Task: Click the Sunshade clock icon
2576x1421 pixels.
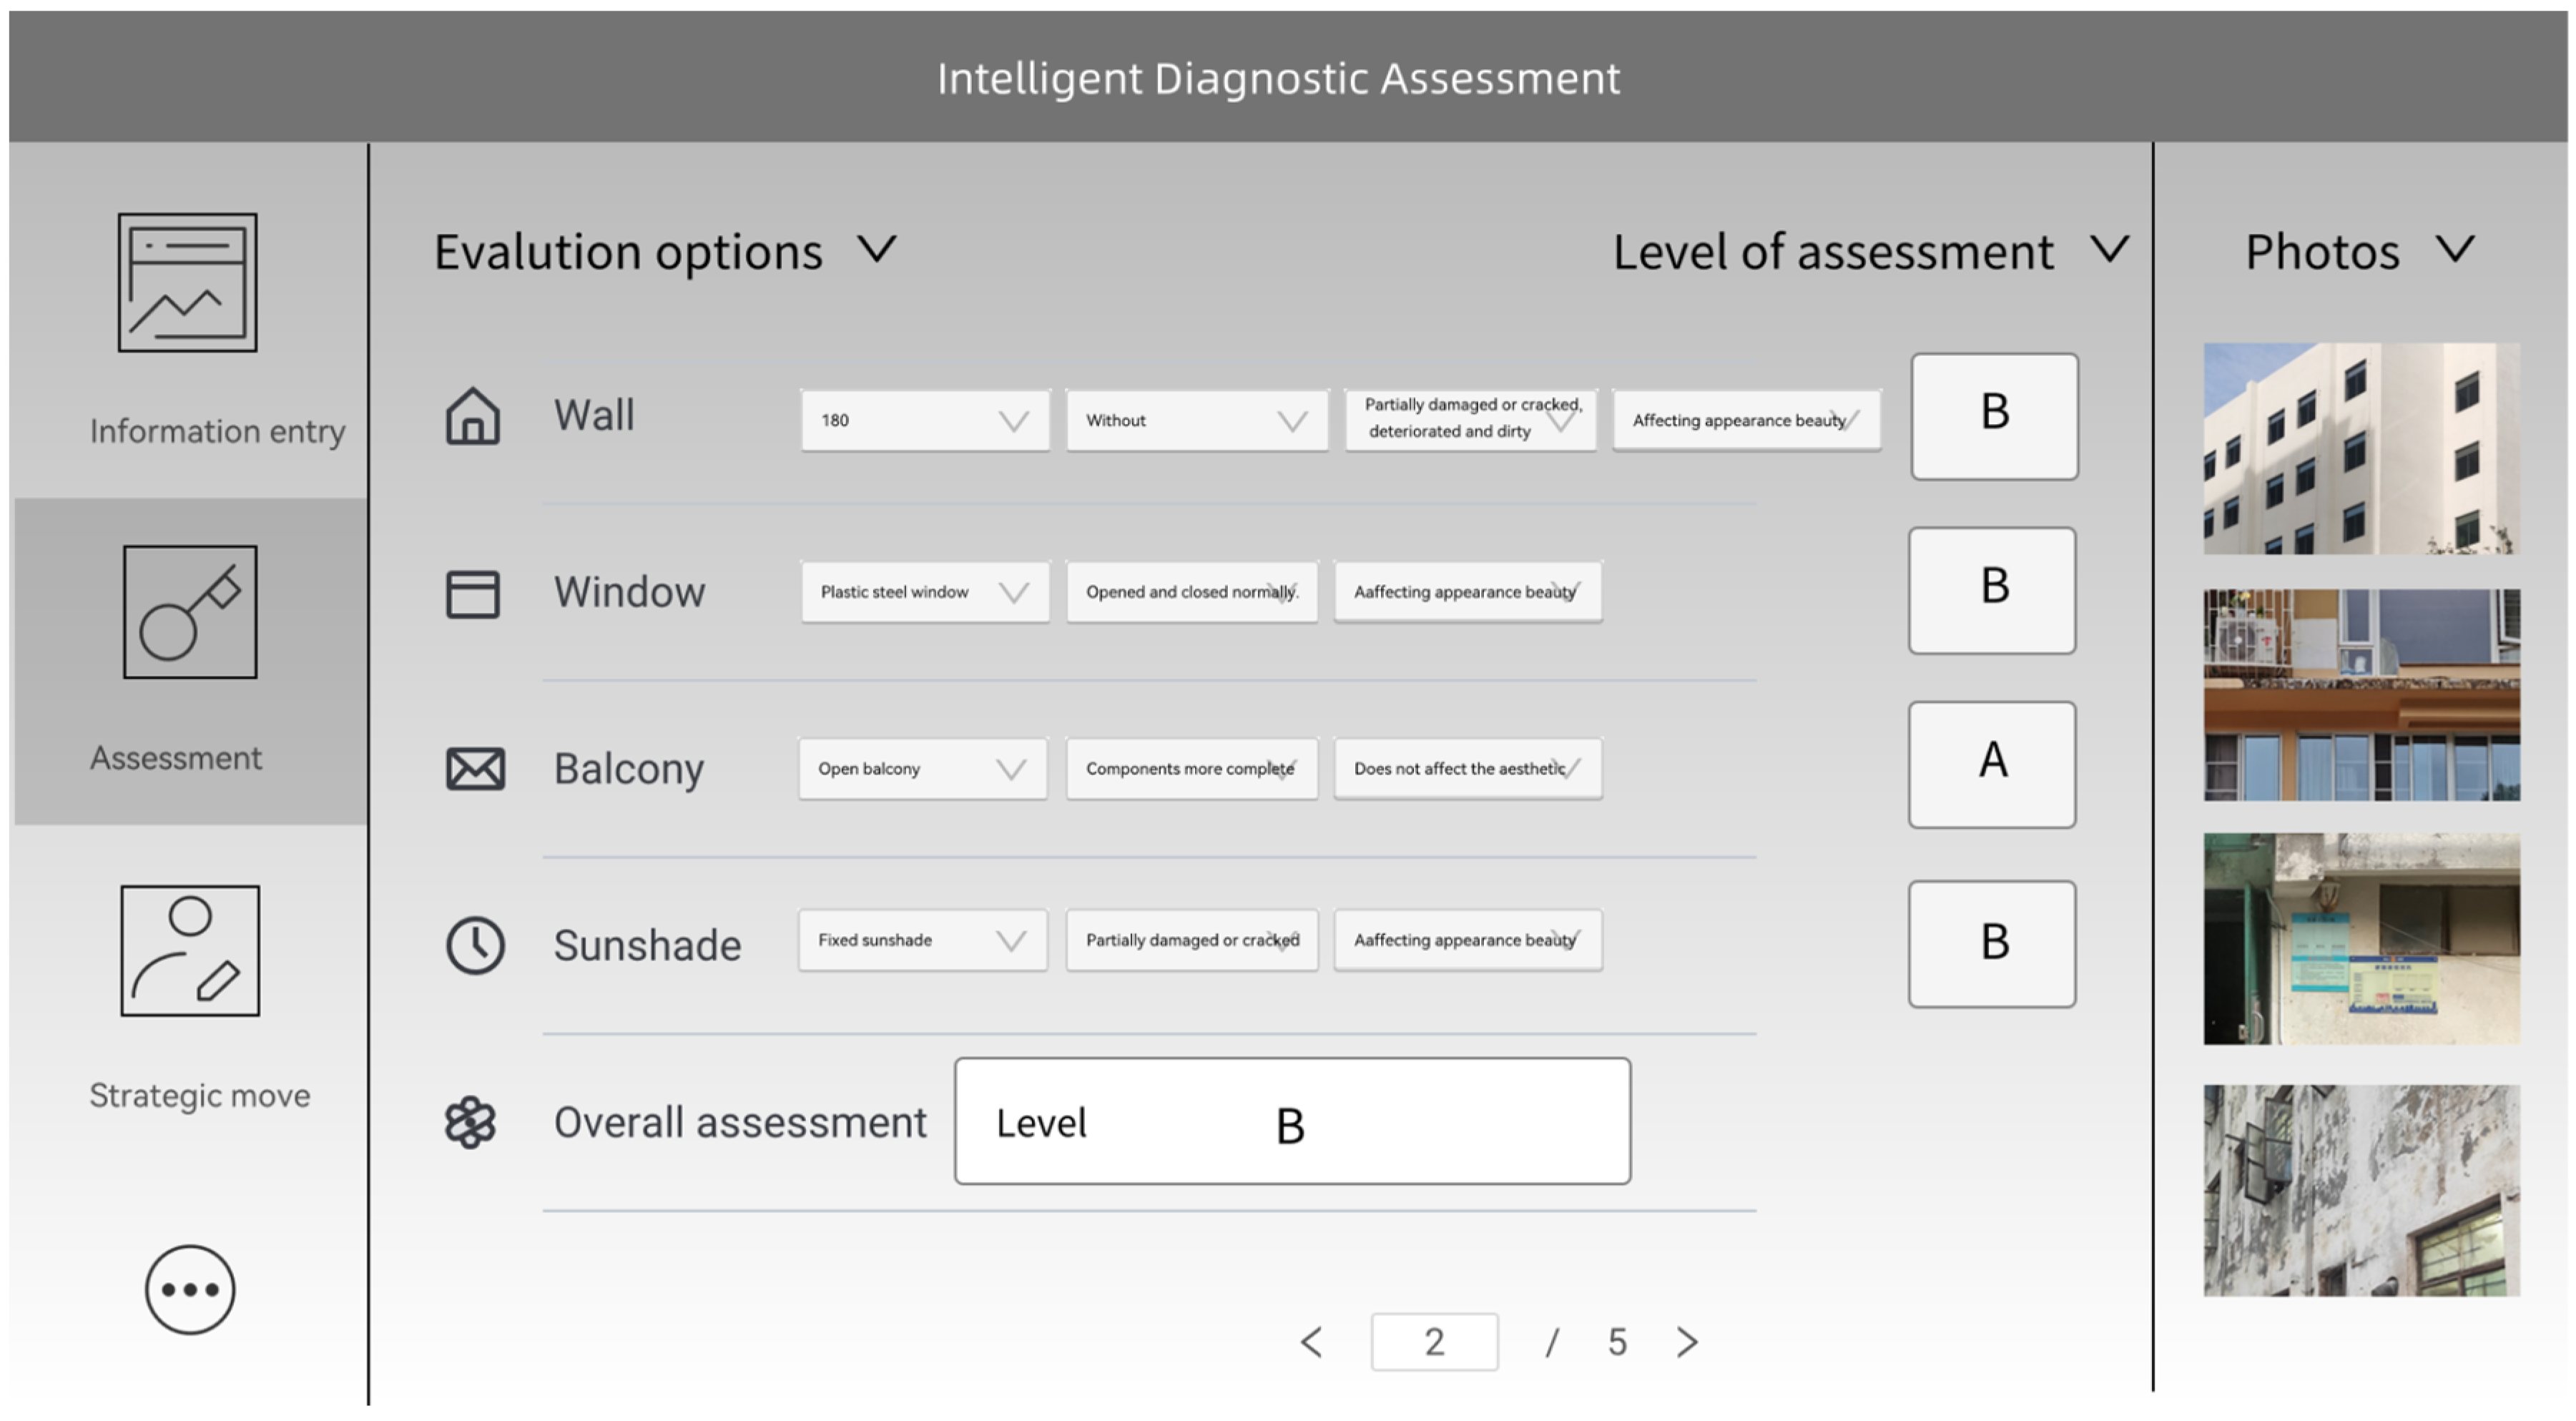Action: point(475,945)
